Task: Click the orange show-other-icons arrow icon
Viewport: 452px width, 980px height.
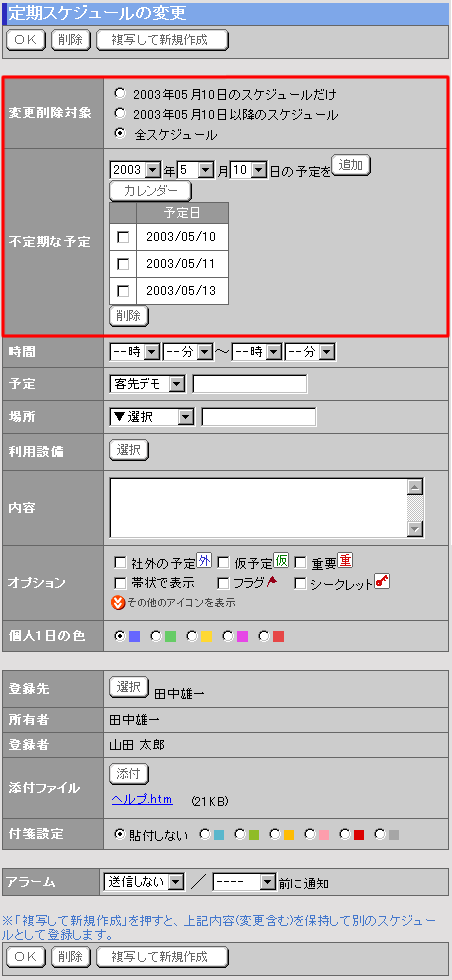Action: pyautogui.click(x=116, y=603)
